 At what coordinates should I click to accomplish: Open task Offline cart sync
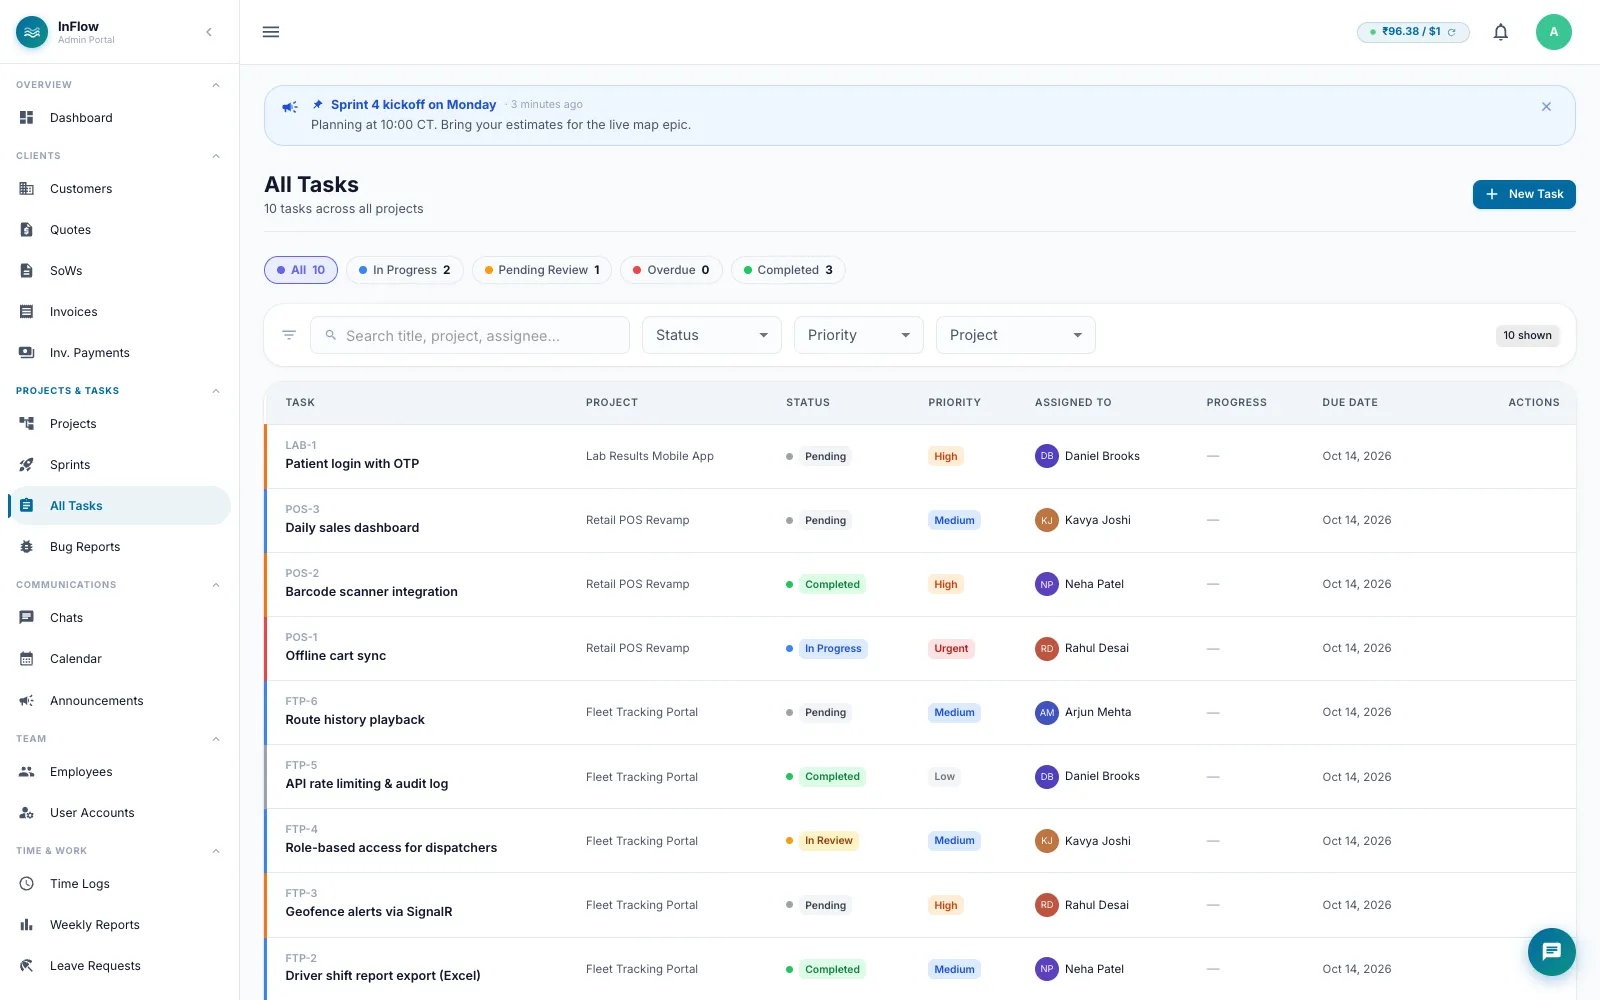tap(335, 656)
